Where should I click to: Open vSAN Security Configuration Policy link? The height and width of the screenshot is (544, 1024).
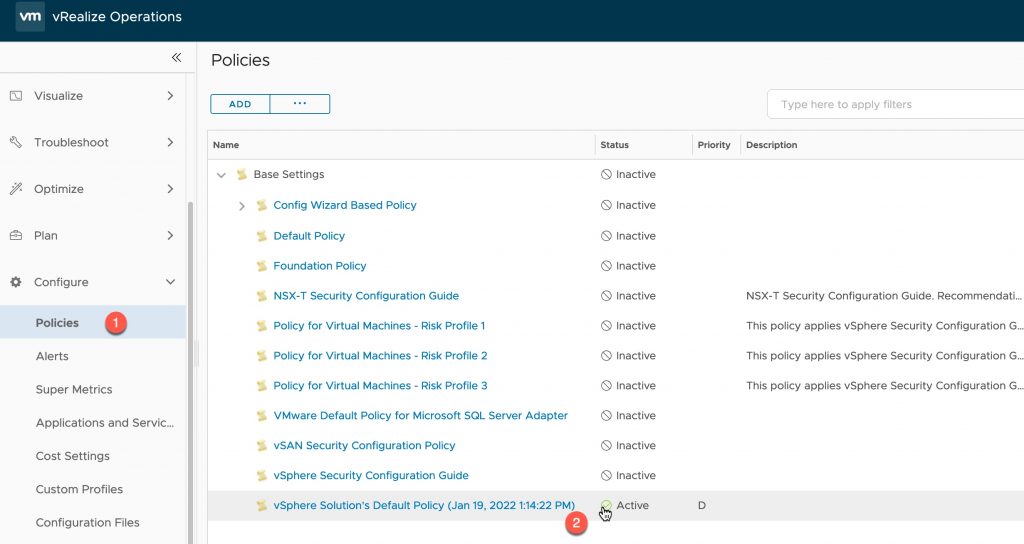364,445
